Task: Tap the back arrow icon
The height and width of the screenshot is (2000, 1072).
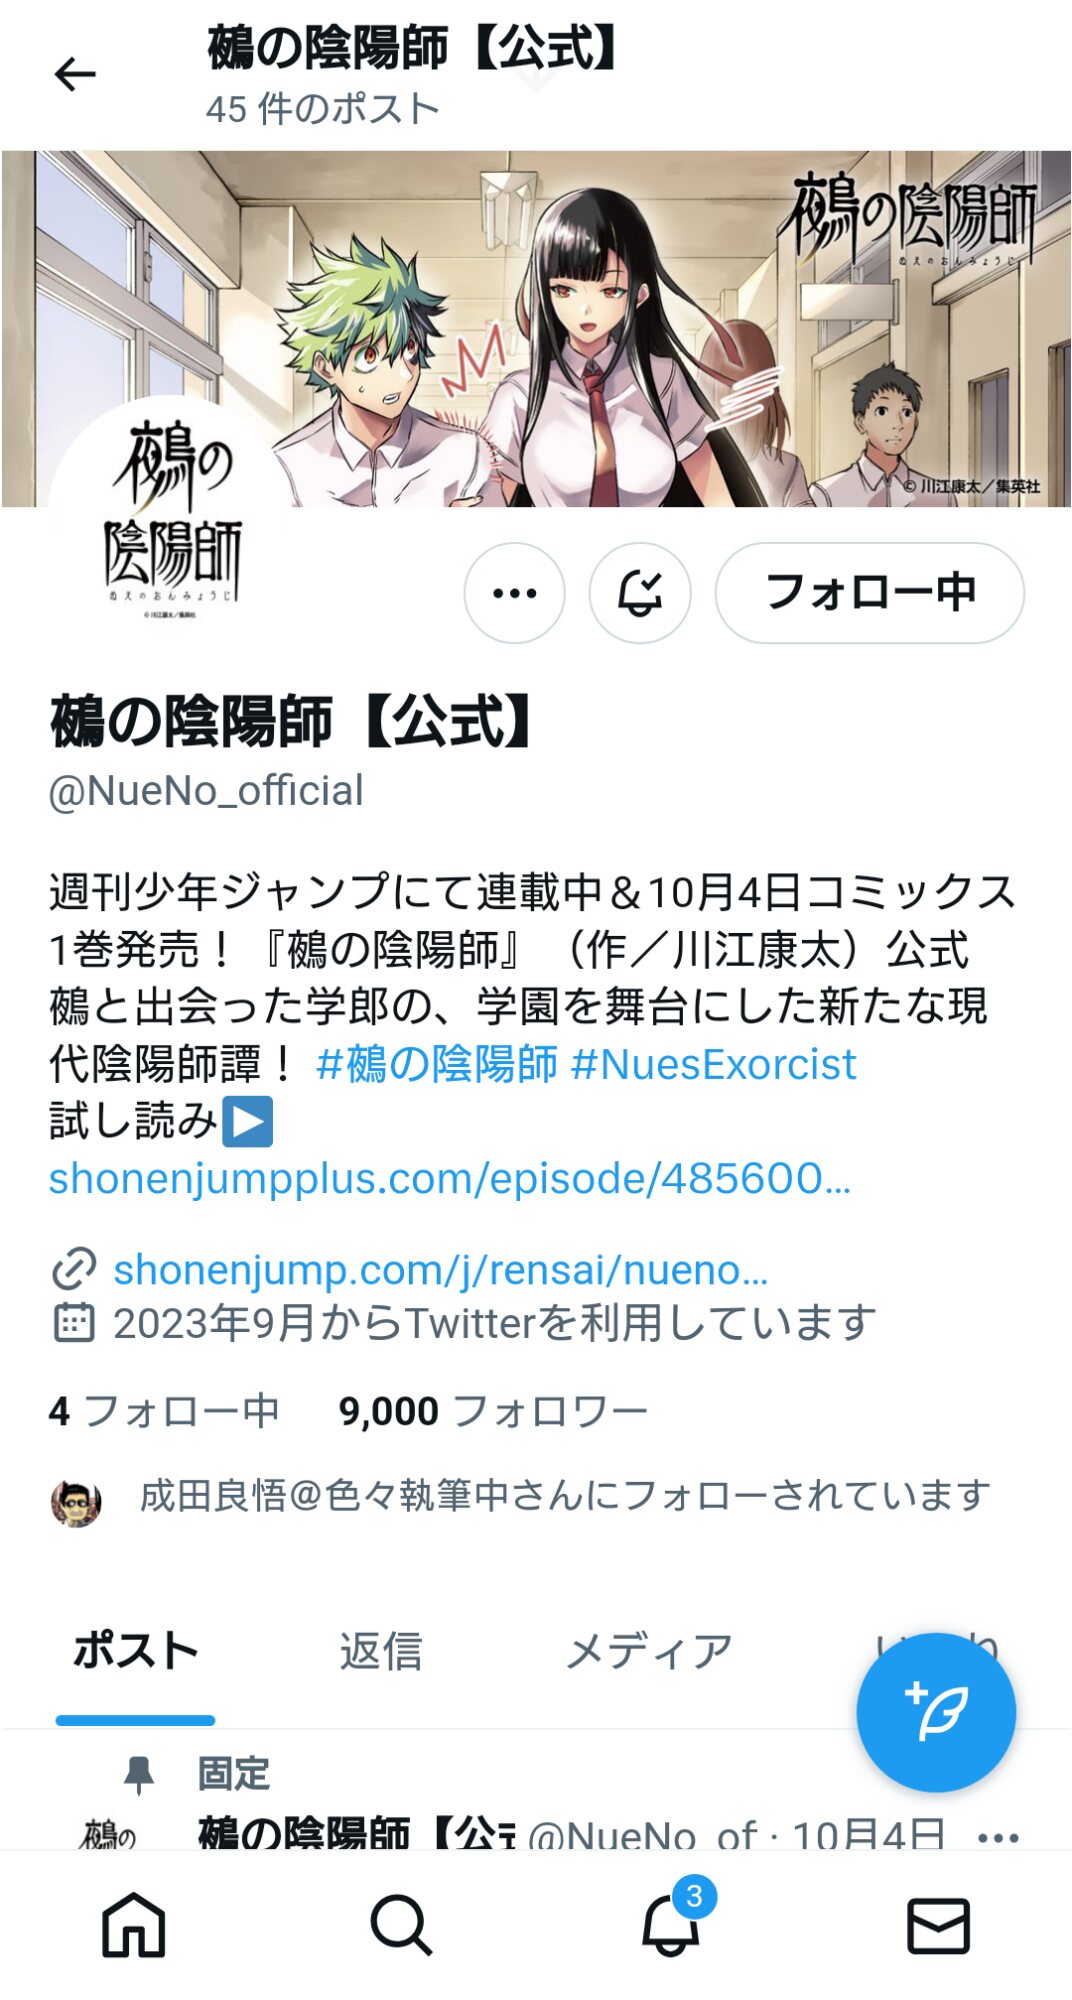Action: point(75,74)
